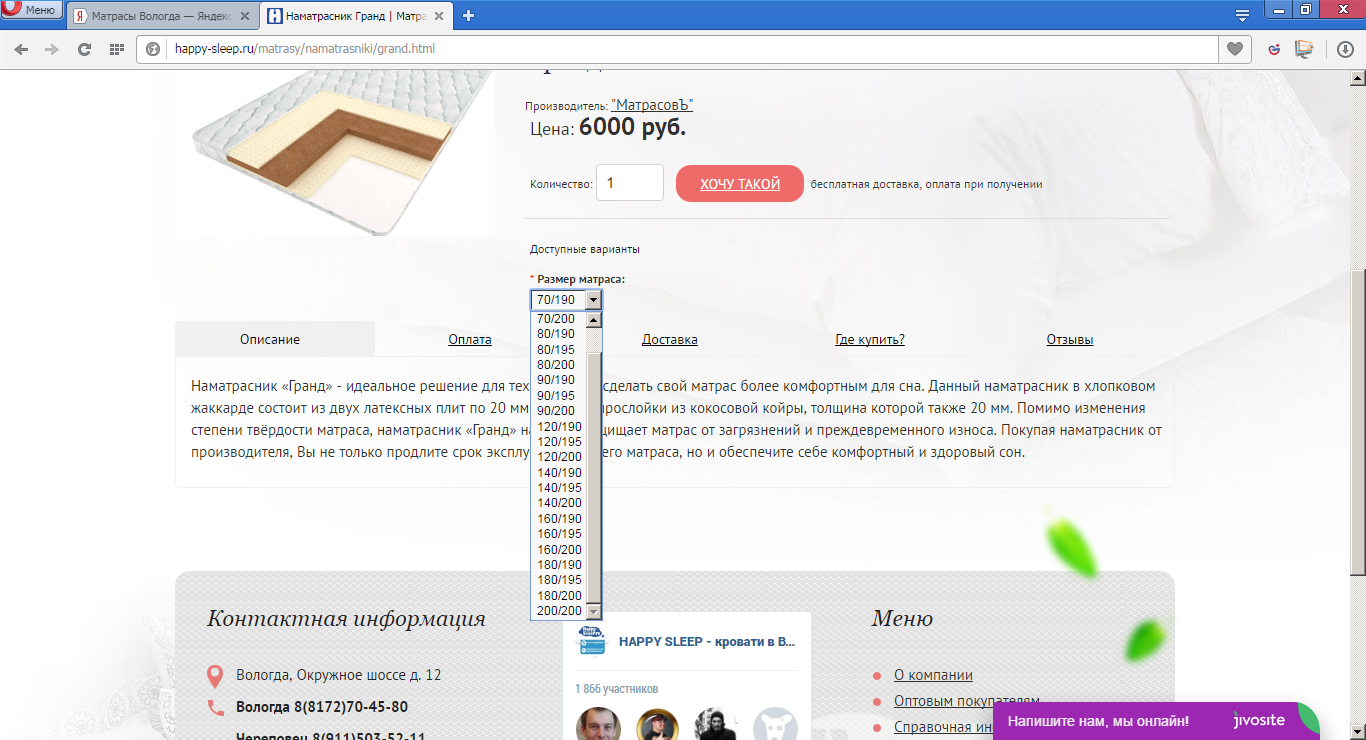The image size is (1366, 740).
Task: Choose size option 80/190
Action: coord(556,334)
